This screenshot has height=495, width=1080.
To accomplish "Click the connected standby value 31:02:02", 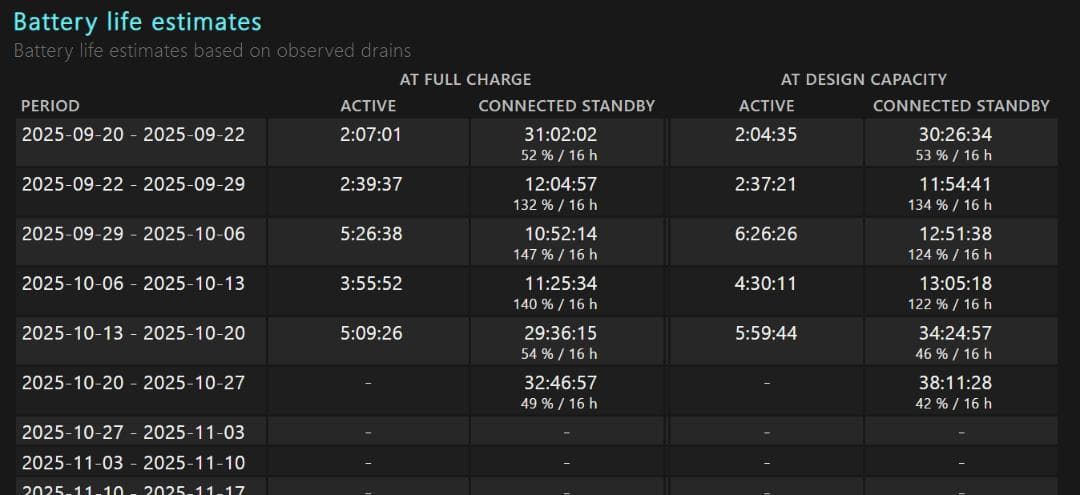I will (x=560, y=134).
